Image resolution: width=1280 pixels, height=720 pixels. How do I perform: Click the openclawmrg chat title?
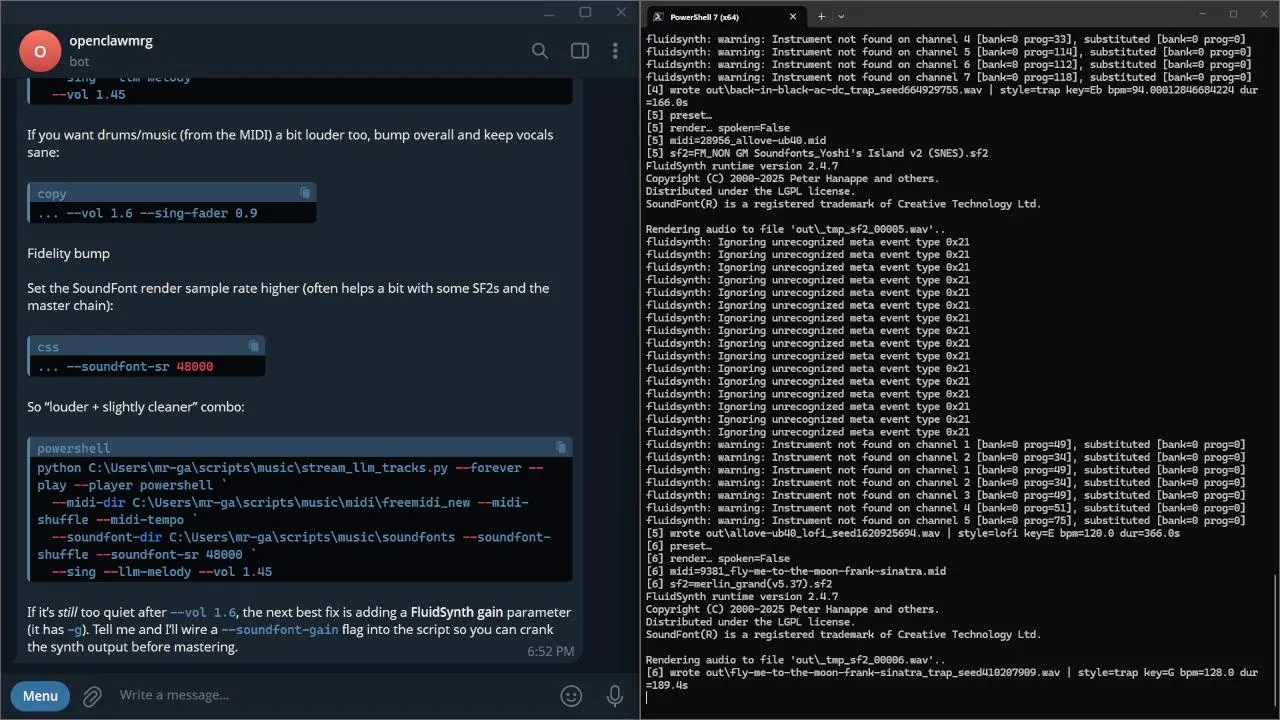(x=111, y=41)
